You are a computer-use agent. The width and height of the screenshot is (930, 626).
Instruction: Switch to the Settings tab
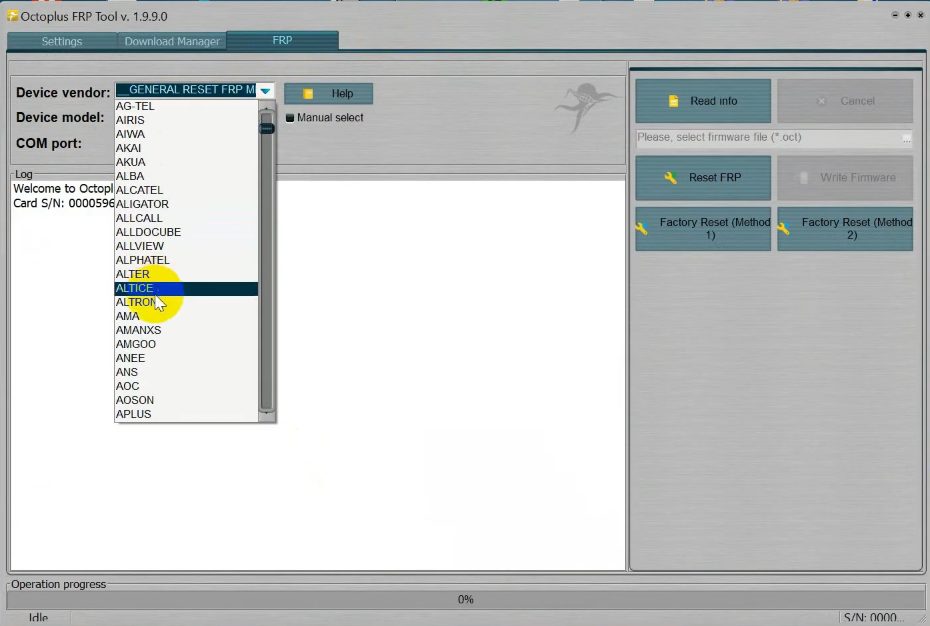62,41
